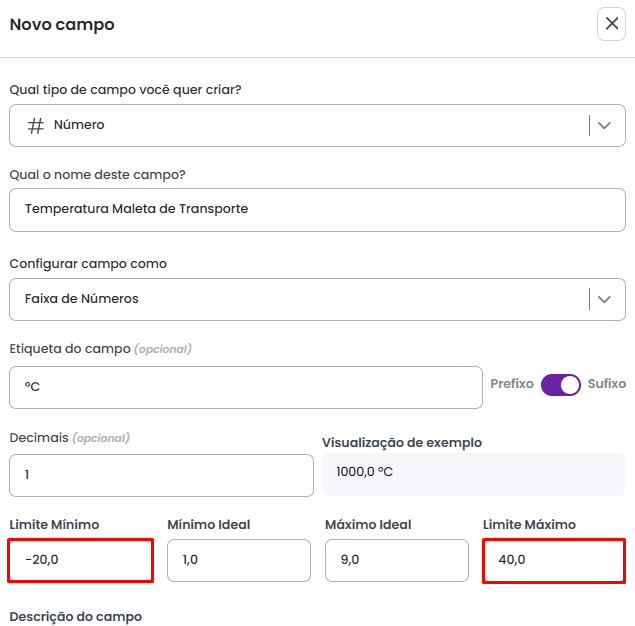
Task: Select the Prefixo label option
Action: click(511, 384)
